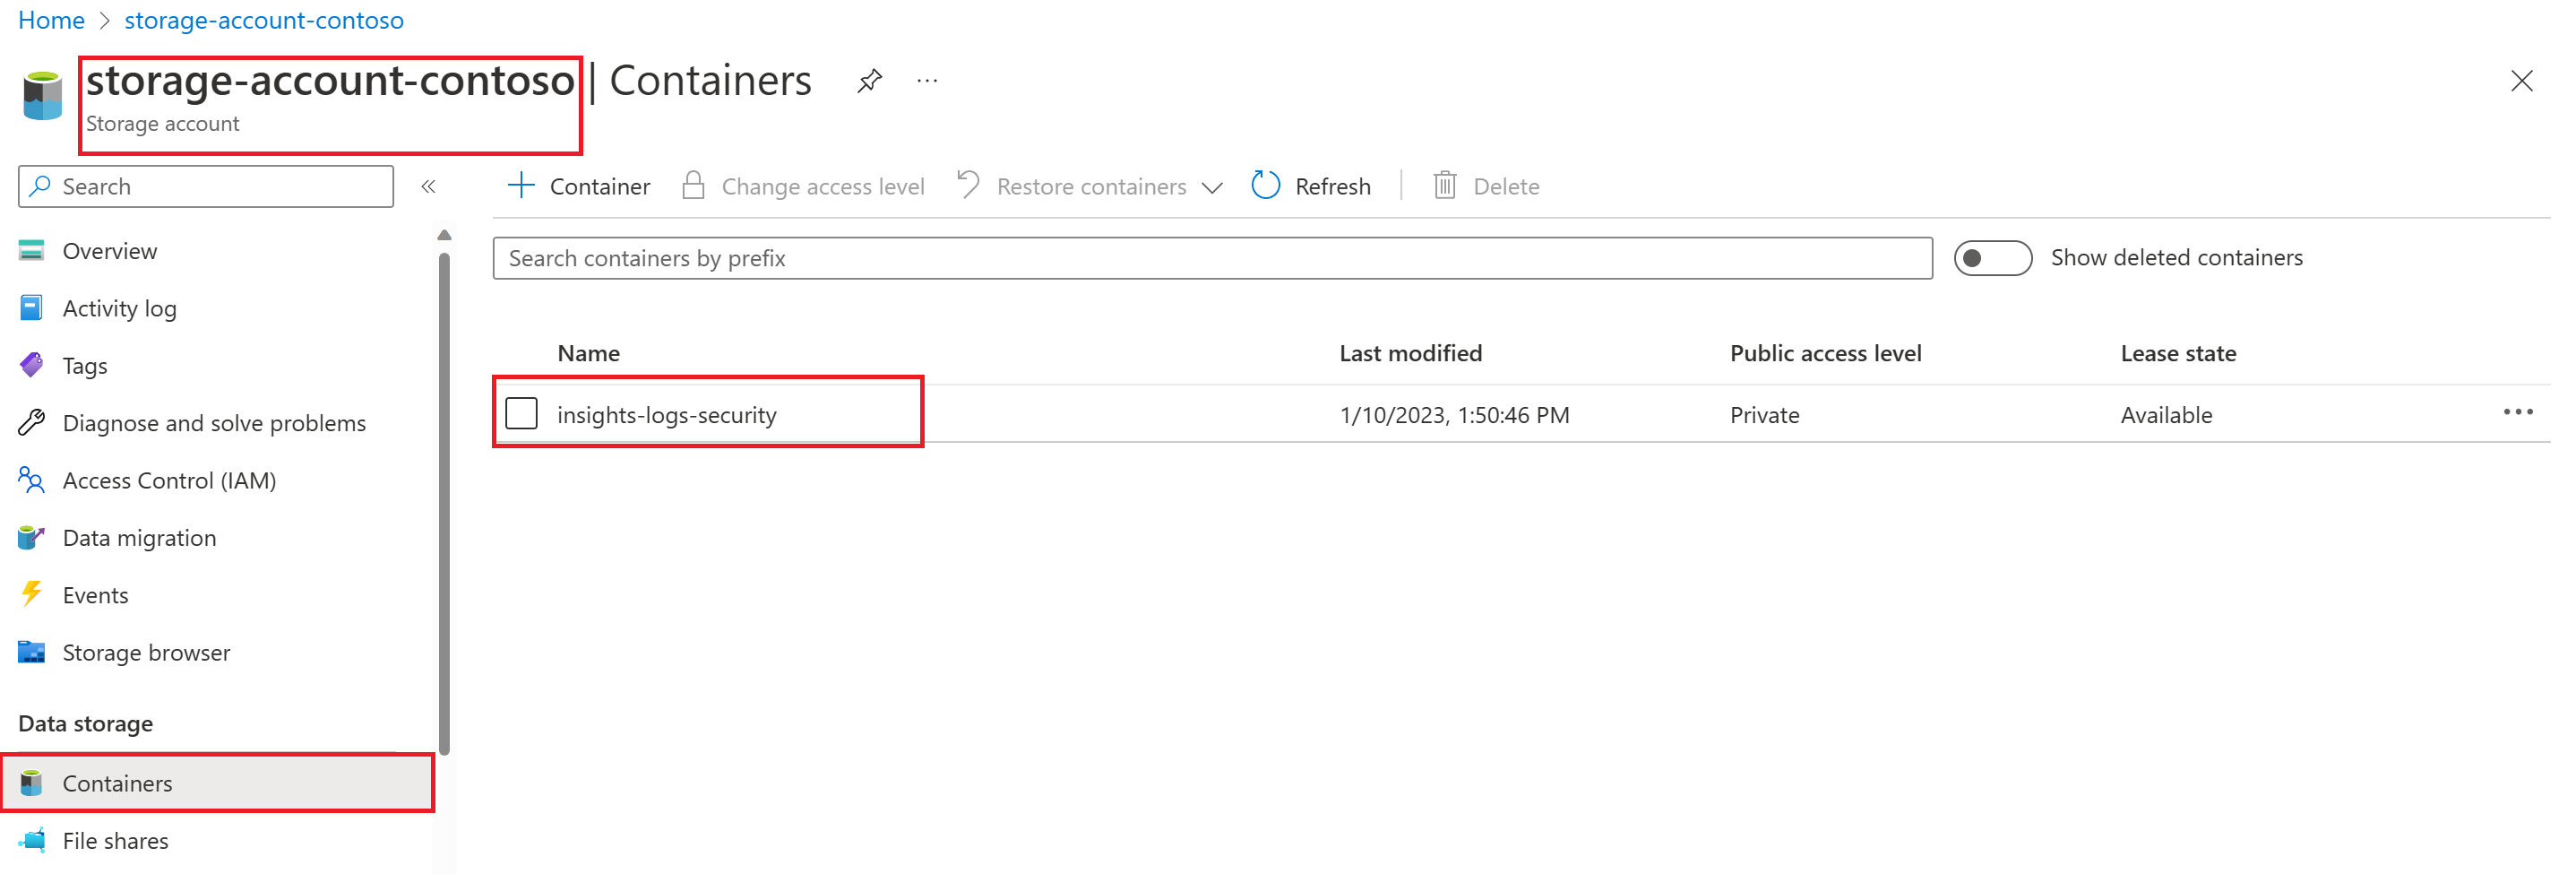Image resolution: width=2576 pixels, height=874 pixels.
Task: Click the Storage browser icon
Action: (31, 652)
